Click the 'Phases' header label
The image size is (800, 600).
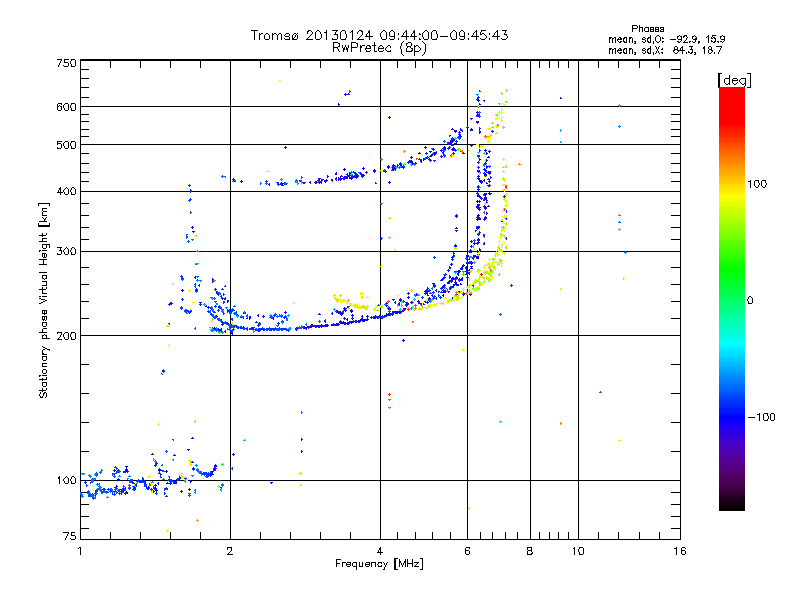point(647,29)
